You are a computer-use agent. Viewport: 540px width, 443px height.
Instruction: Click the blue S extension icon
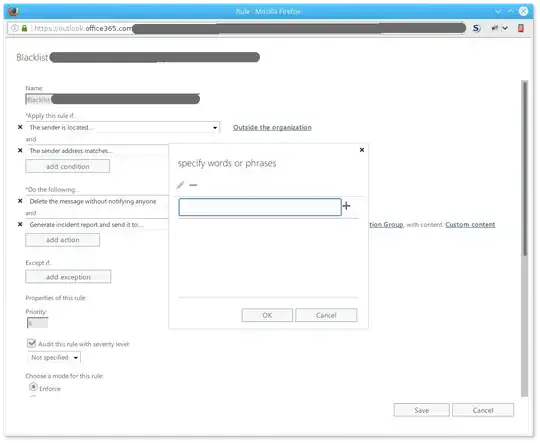(477, 28)
